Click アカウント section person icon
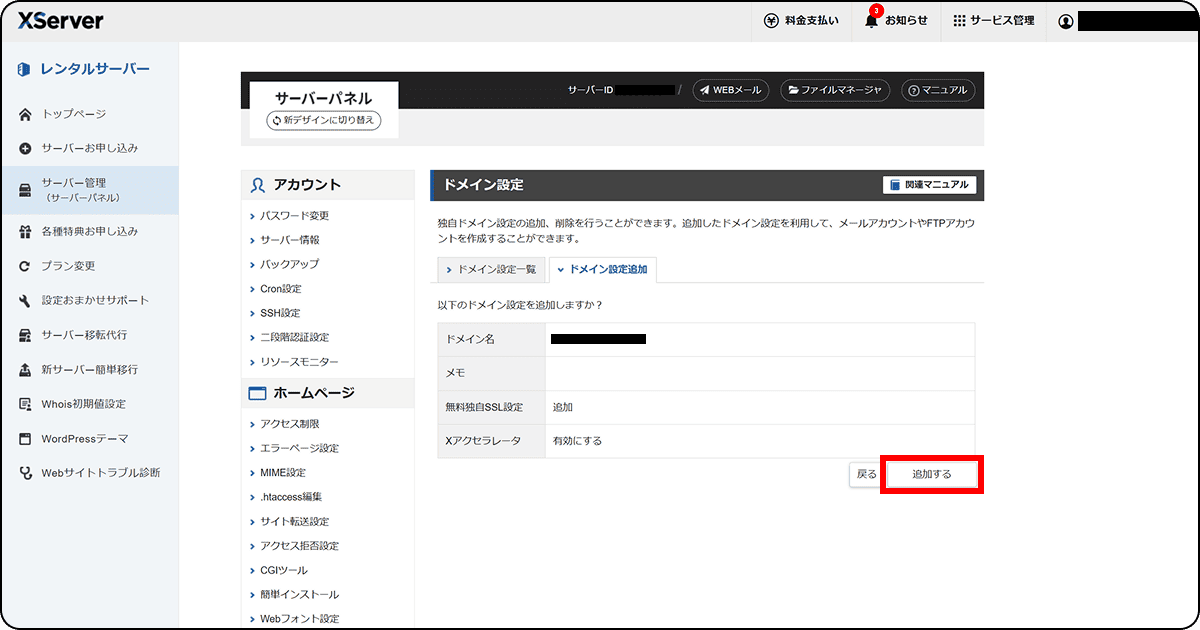 (x=258, y=185)
